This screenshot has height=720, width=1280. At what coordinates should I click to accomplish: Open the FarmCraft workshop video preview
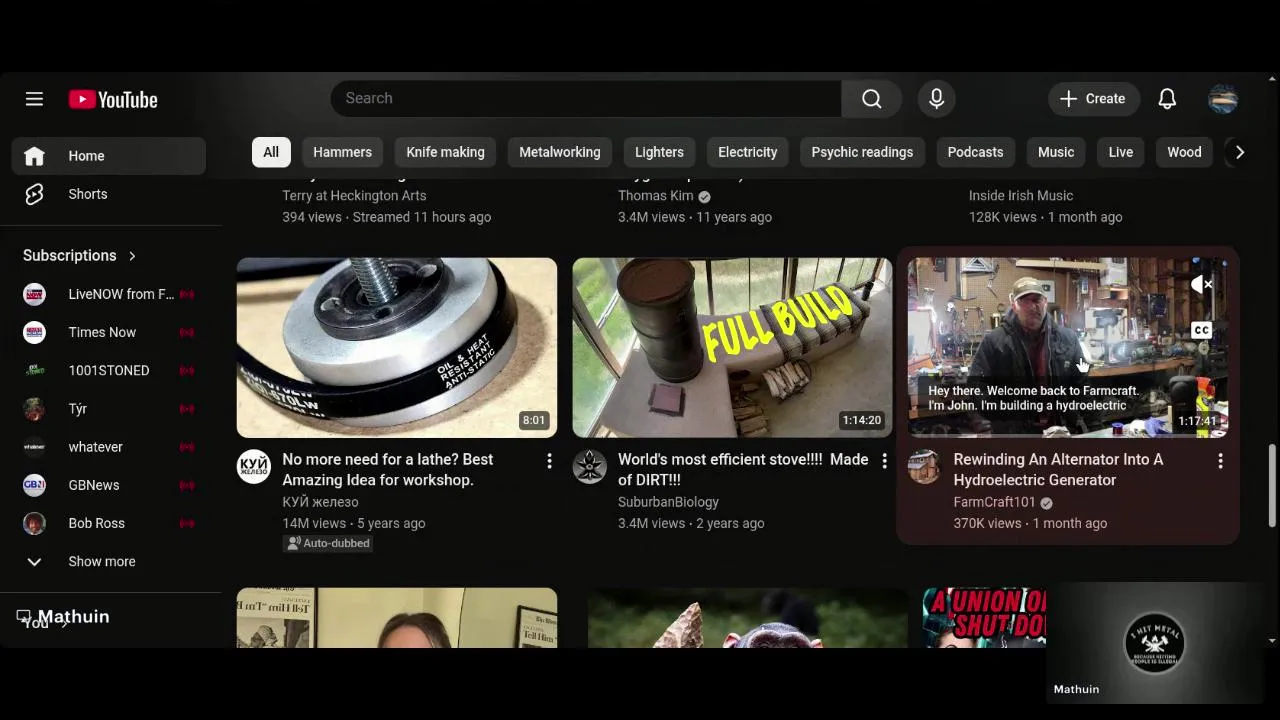pyautogui.click(x=1068, y=348)
